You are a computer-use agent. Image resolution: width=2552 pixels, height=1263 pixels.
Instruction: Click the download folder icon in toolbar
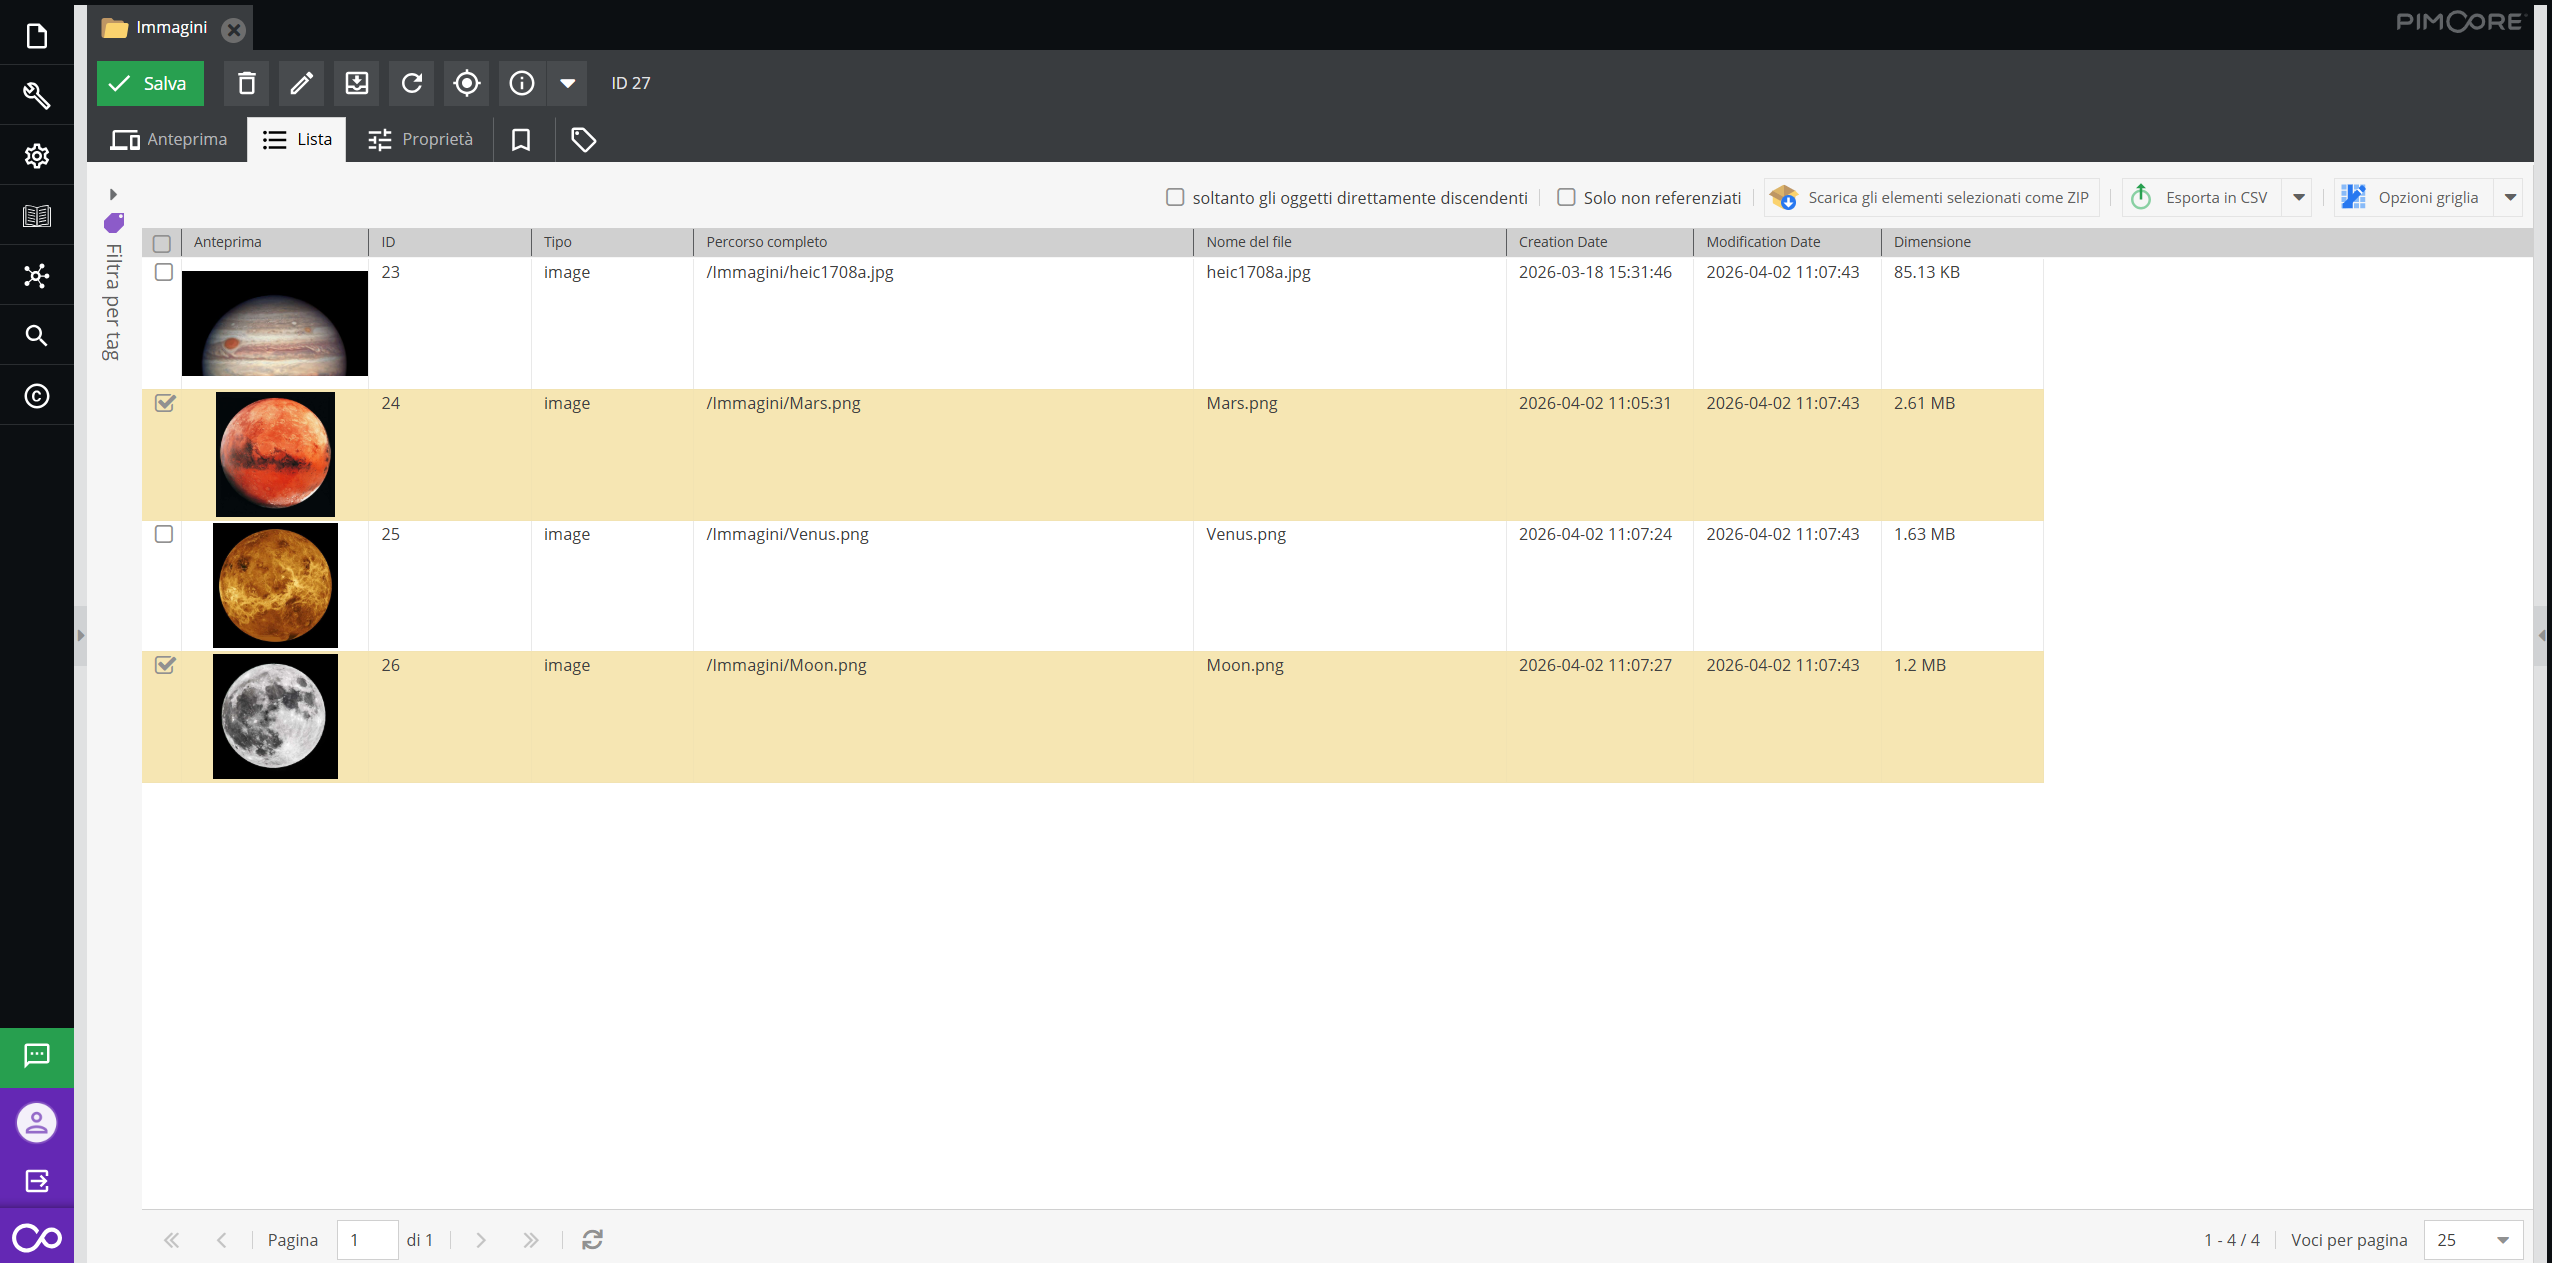tap(357, 83)
